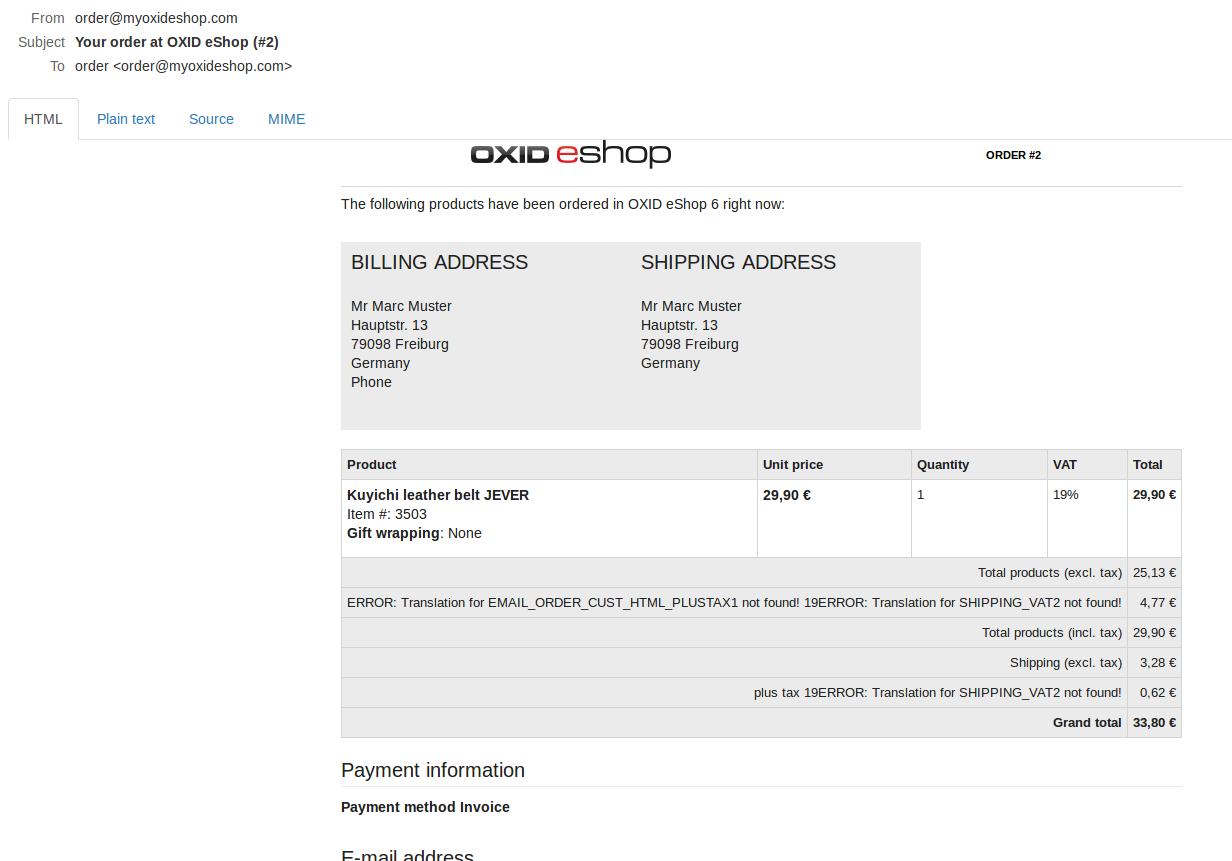Click the Product column header
This screenshot has width=1232, height=861.
372,464
